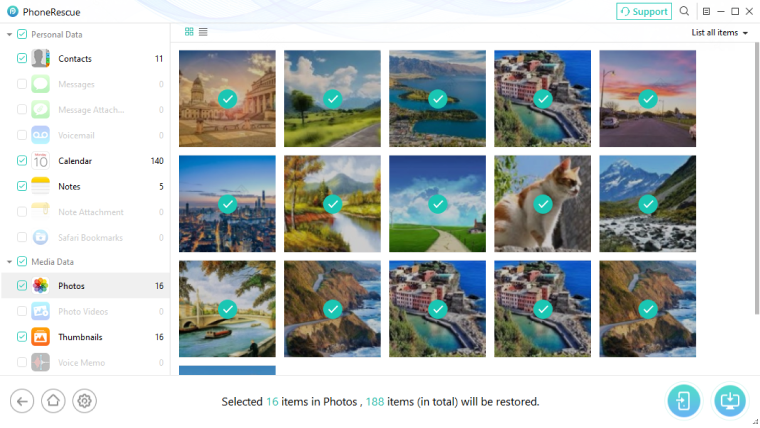
Task: Collapse the Personal Data group
Action: 9,34
